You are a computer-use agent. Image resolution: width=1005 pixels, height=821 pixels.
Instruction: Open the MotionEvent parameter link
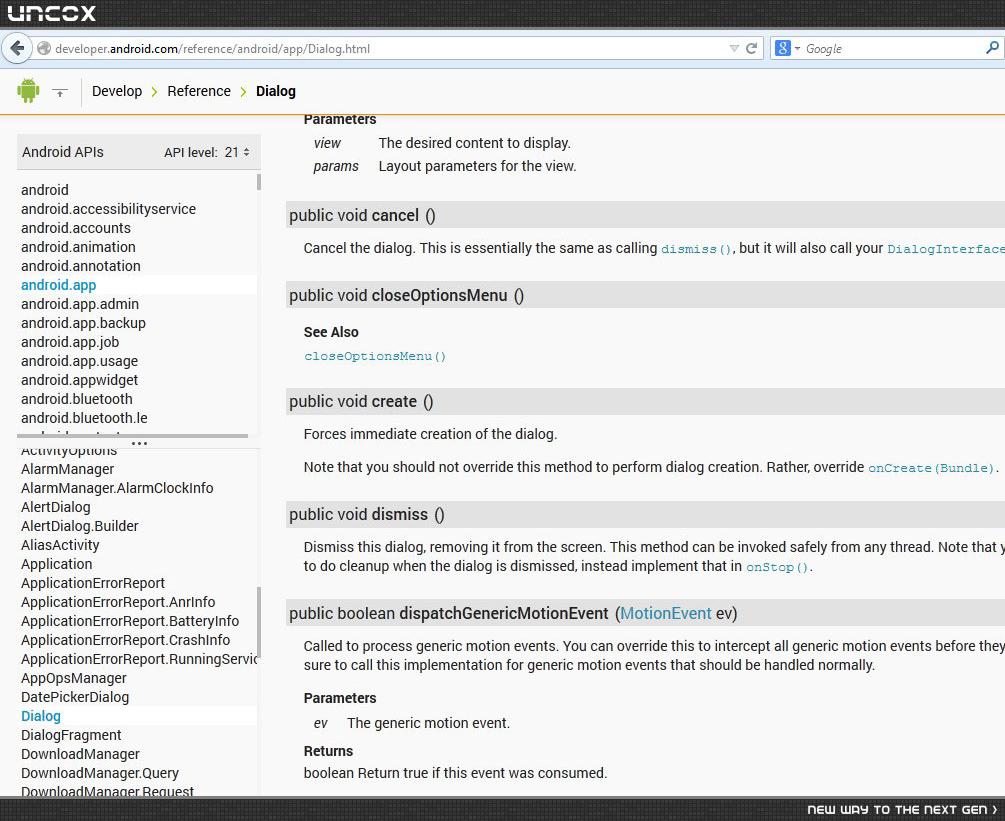(x=665, y=613)
